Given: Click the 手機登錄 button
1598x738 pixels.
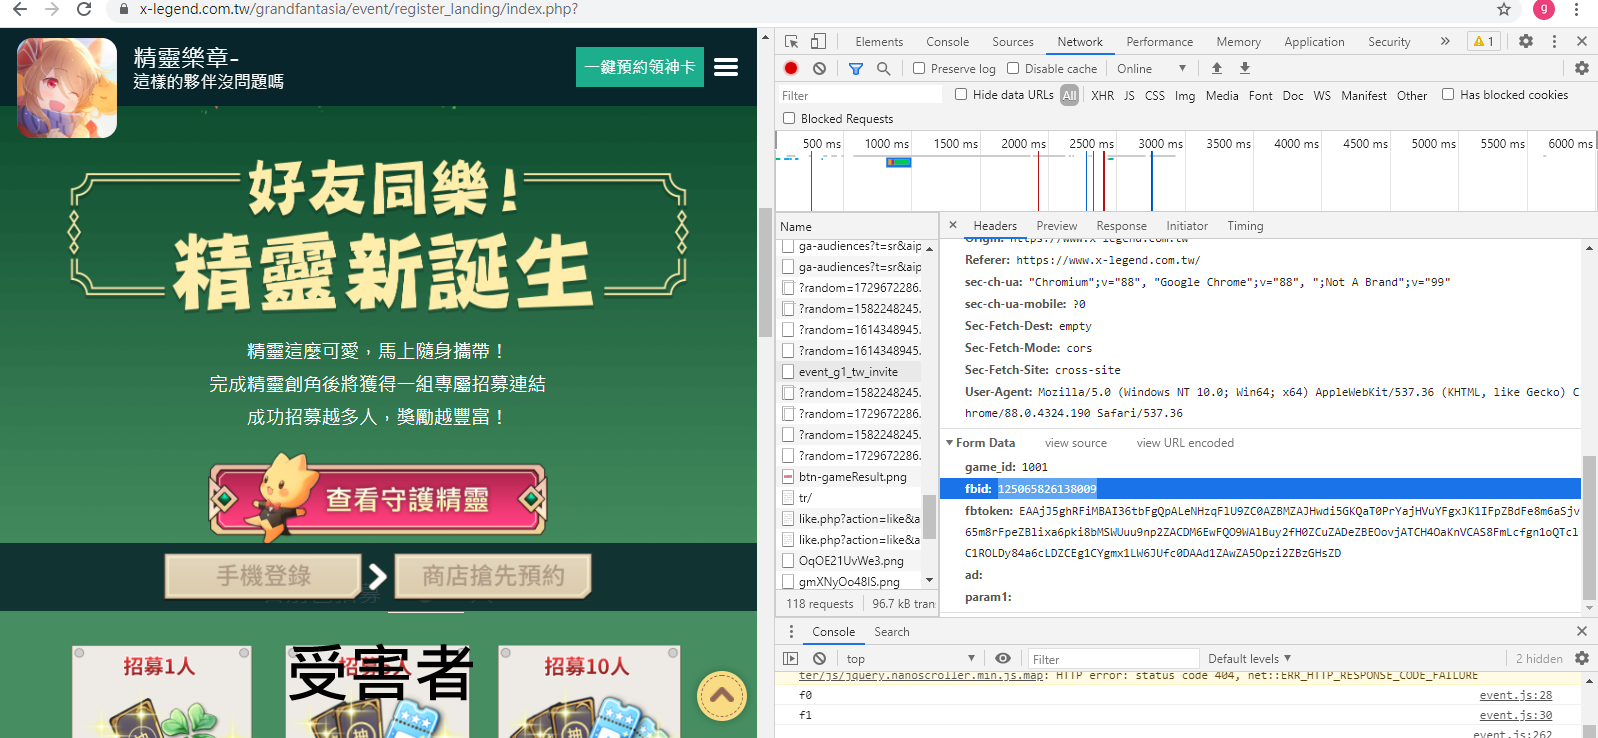Looking at the screenshot, I should click(x=263, y=576).
